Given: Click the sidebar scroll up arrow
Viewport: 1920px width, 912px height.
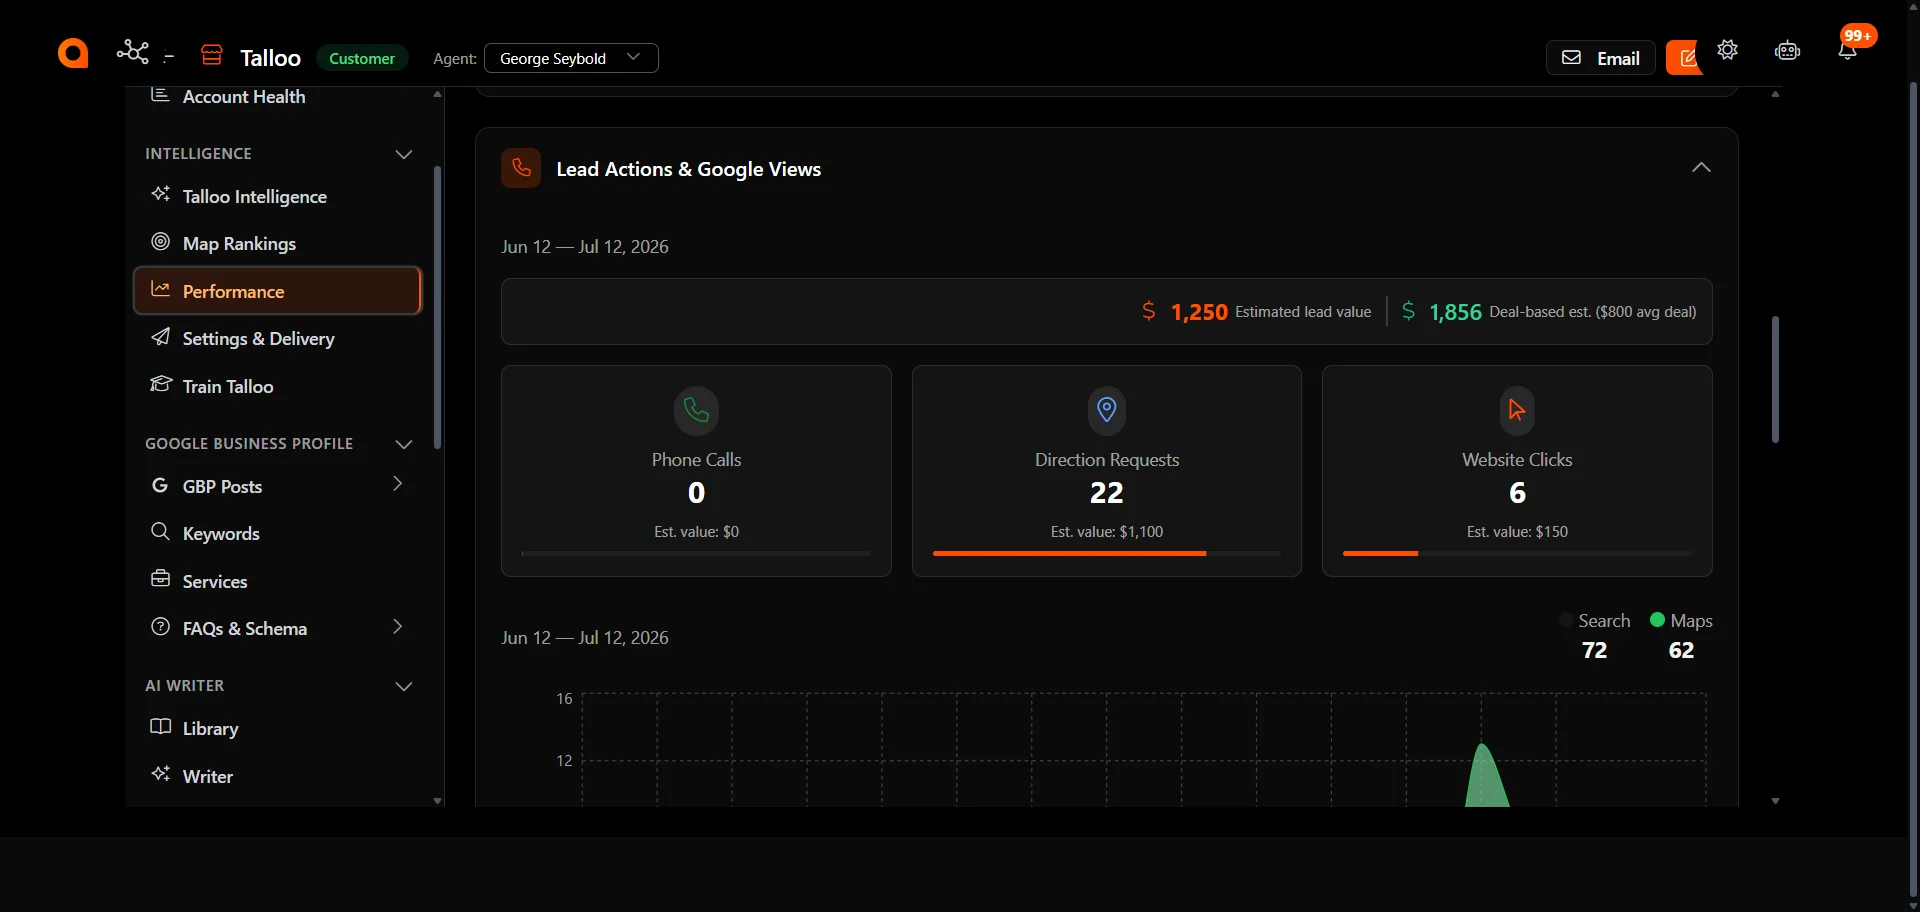Looking at the screenshot, I should point(437,94).
